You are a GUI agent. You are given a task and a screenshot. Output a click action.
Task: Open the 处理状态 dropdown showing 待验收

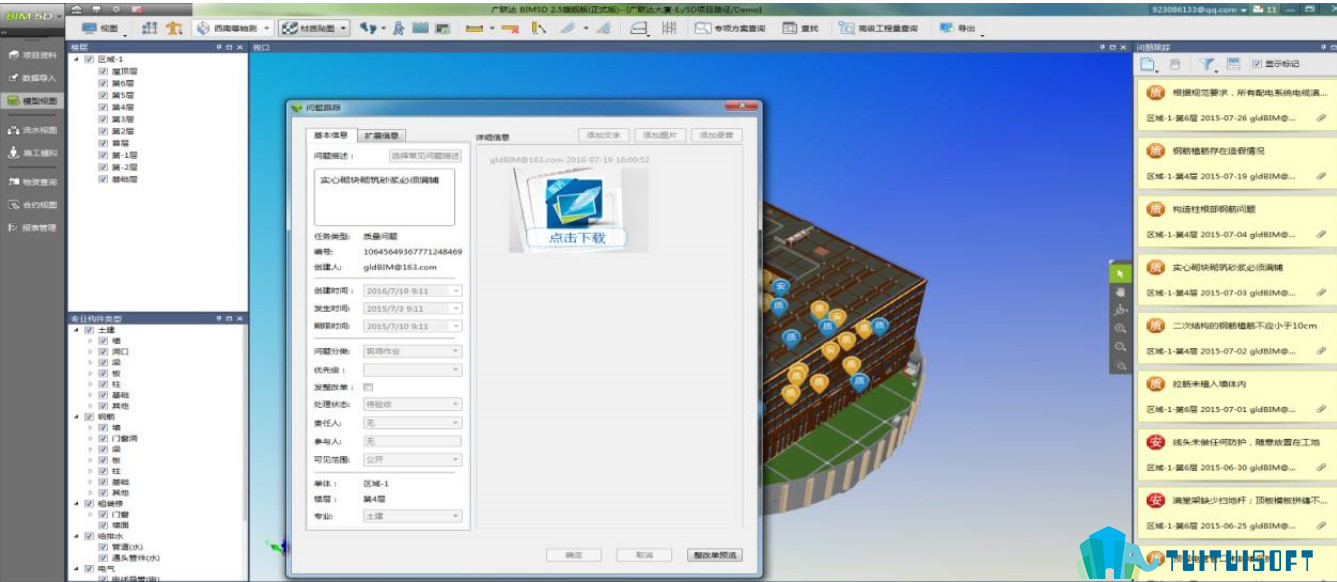(412, 405)
